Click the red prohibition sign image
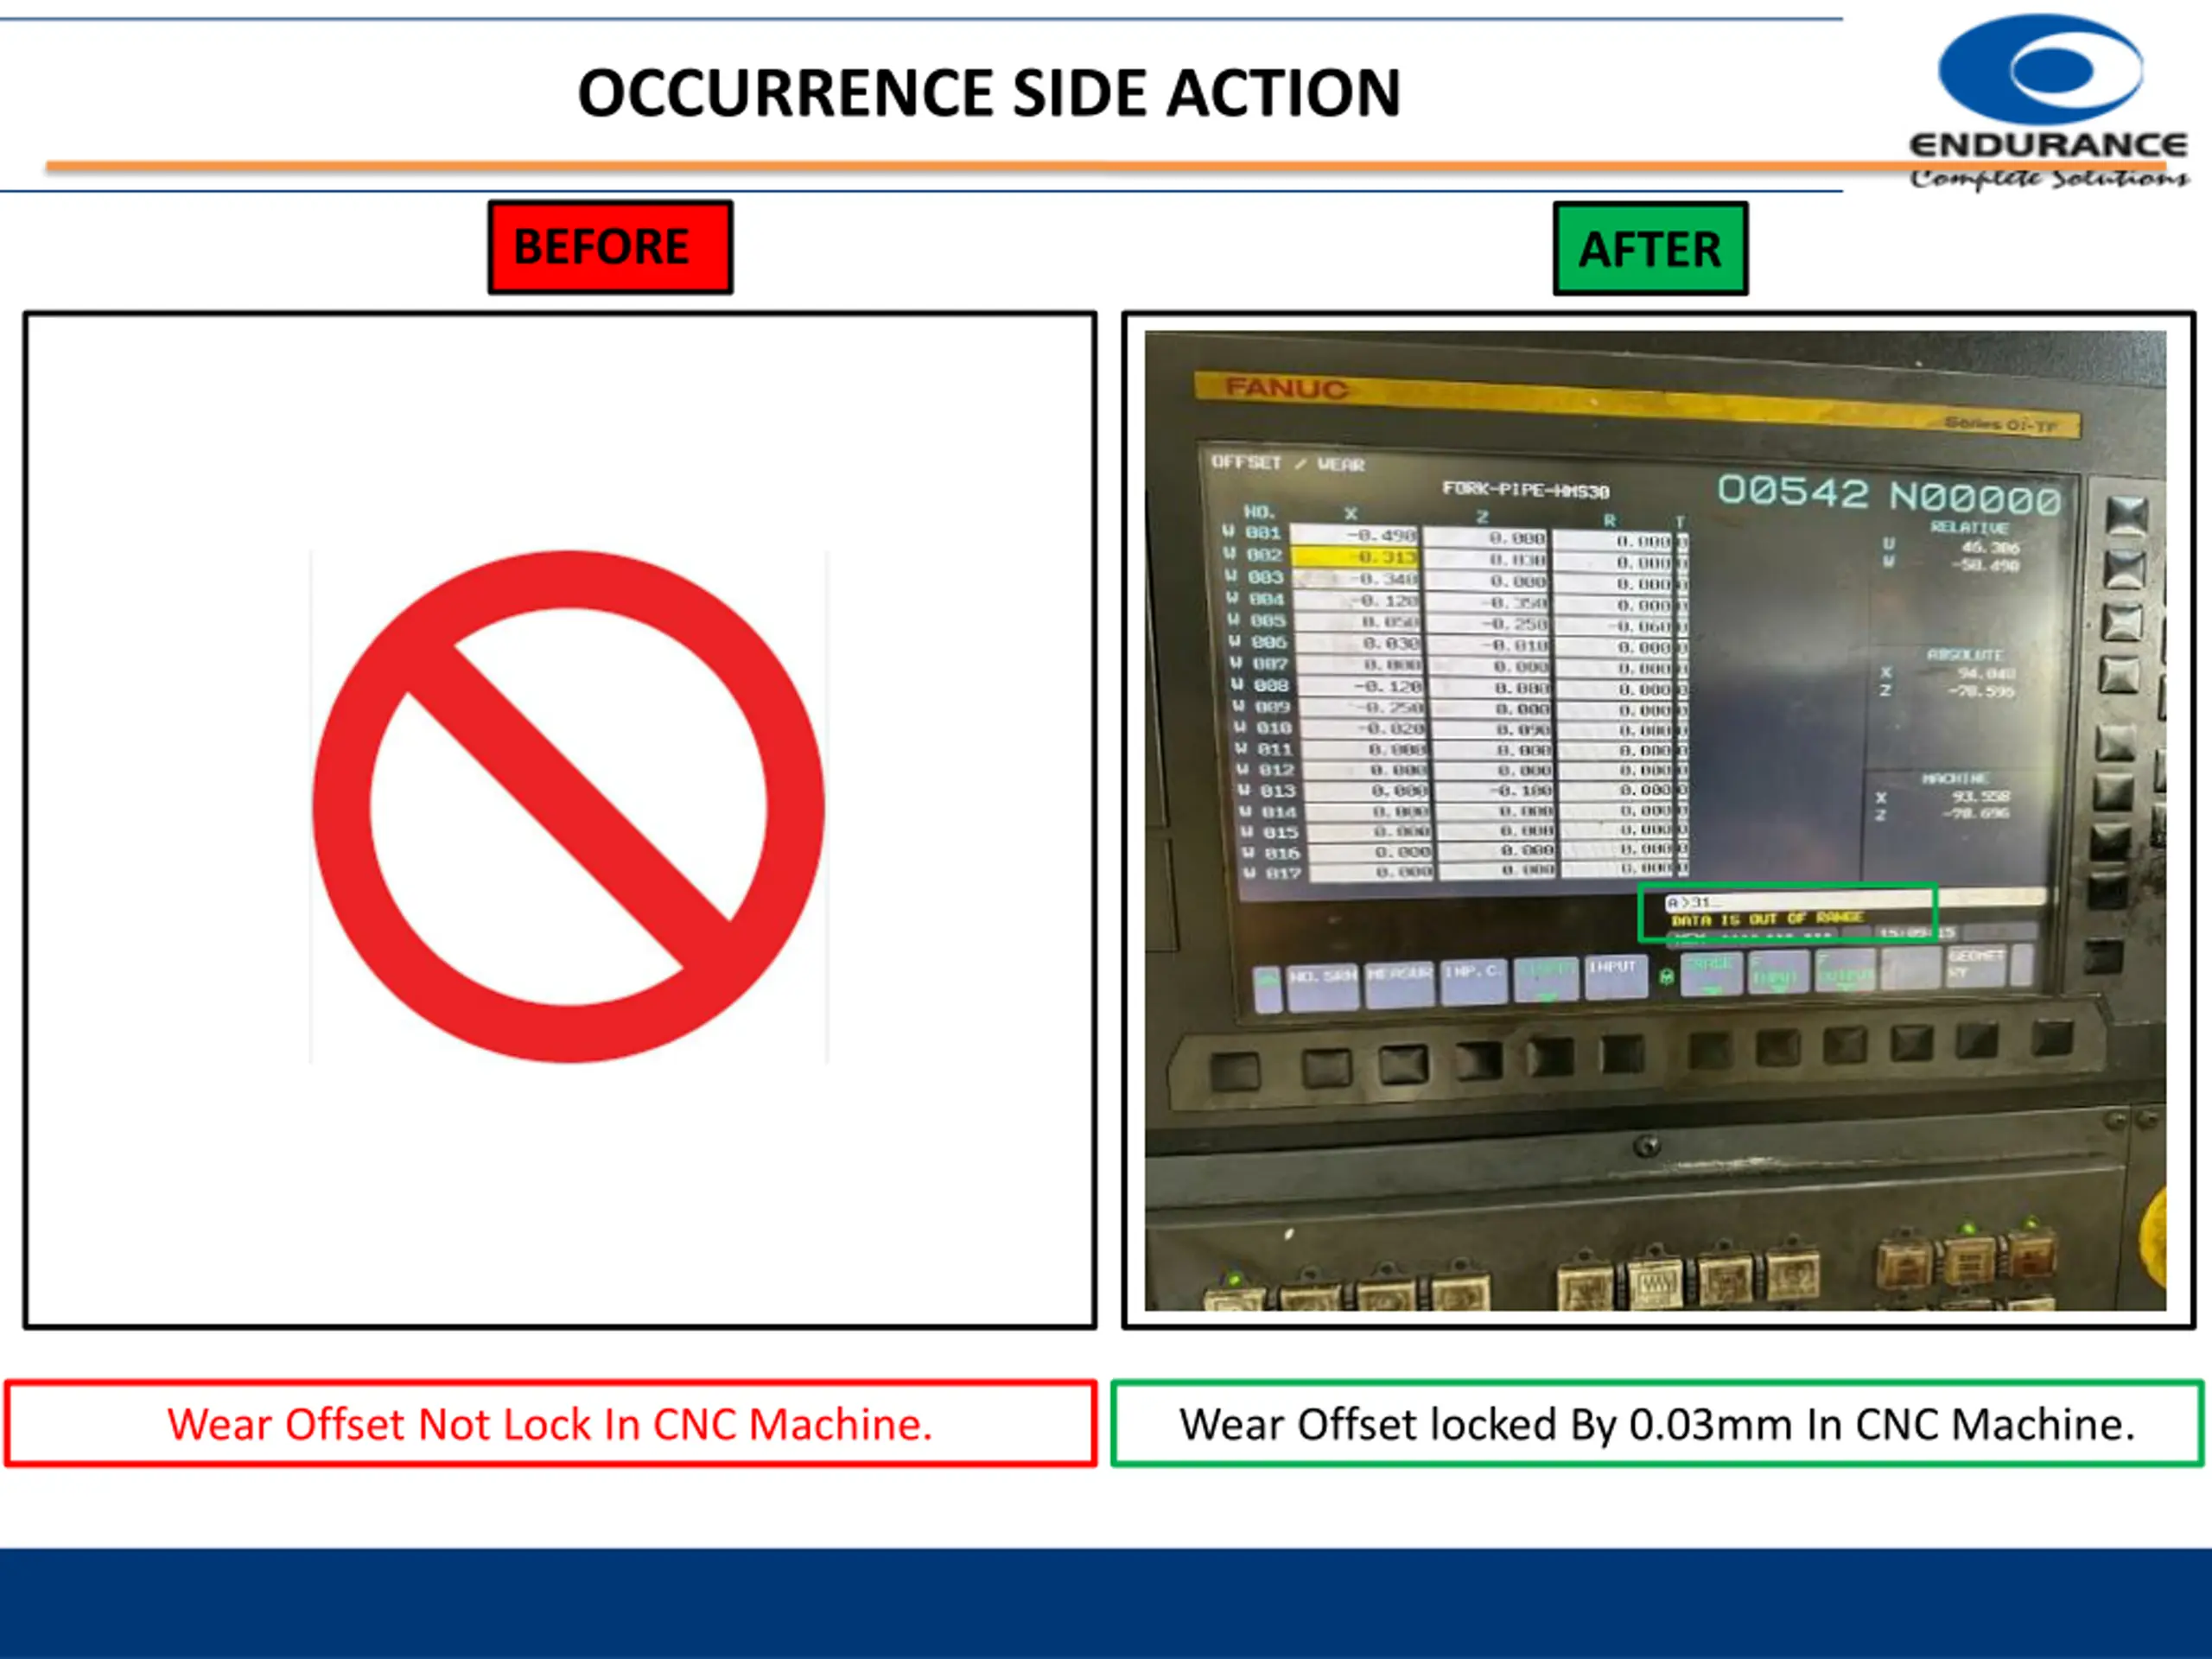 (568, 806)
